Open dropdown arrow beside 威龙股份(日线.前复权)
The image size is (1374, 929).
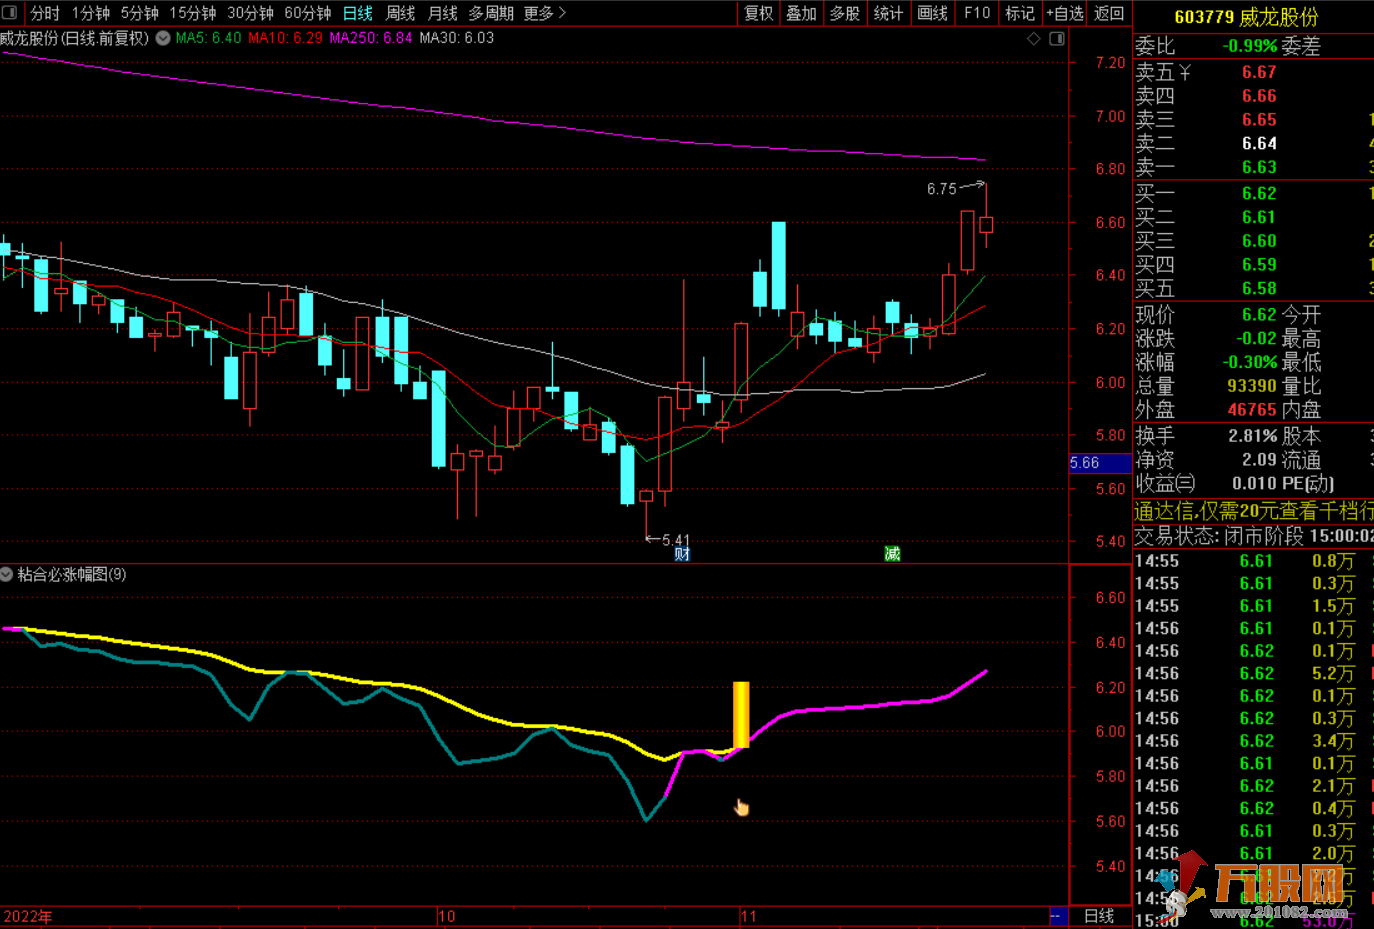point(163,38)
